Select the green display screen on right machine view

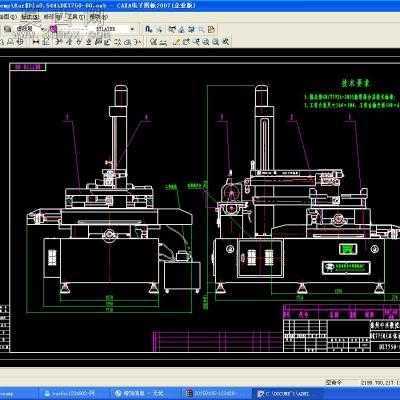(x=348, y=249)
